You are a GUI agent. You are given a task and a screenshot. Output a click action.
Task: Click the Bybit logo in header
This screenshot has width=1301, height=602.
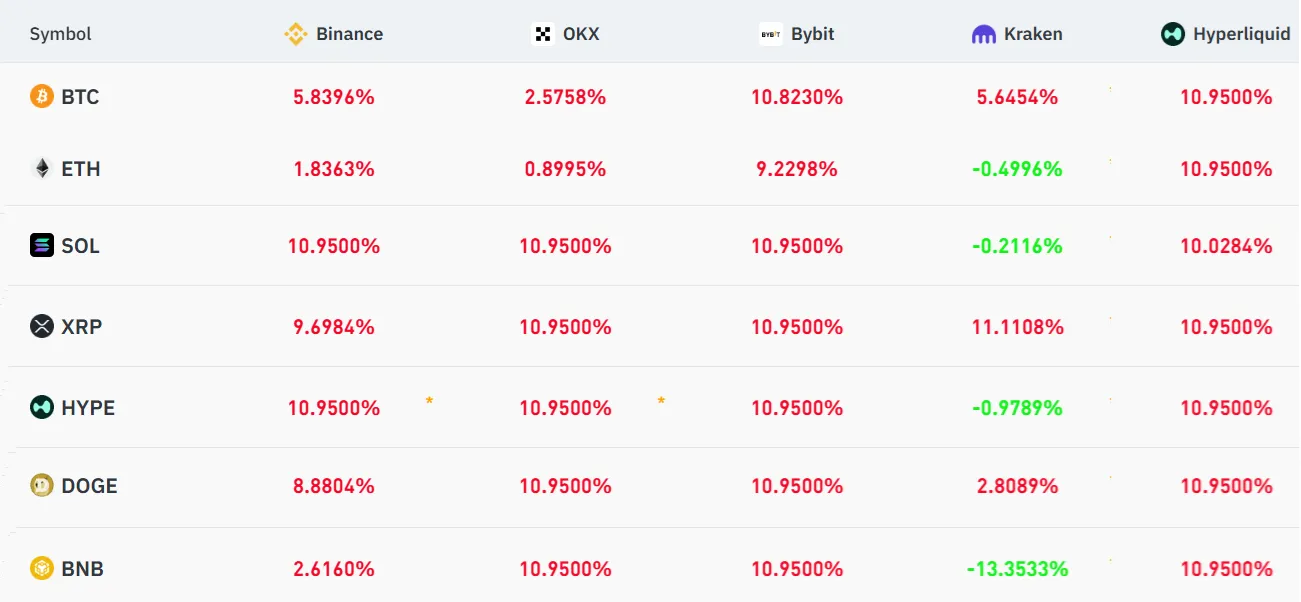pos(770,34)
